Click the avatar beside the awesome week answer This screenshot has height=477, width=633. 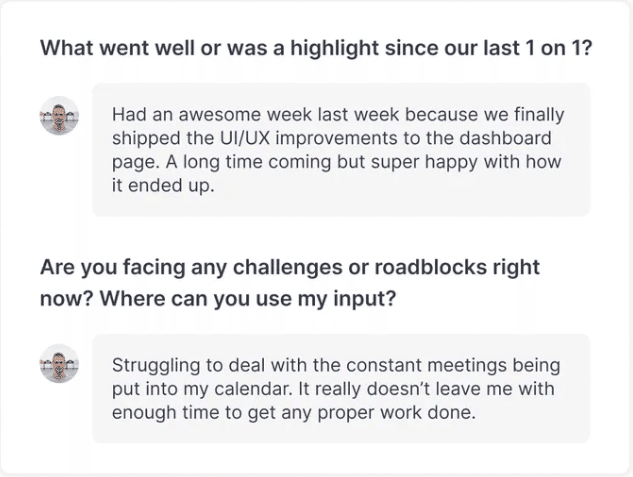(x=59, y=115)
